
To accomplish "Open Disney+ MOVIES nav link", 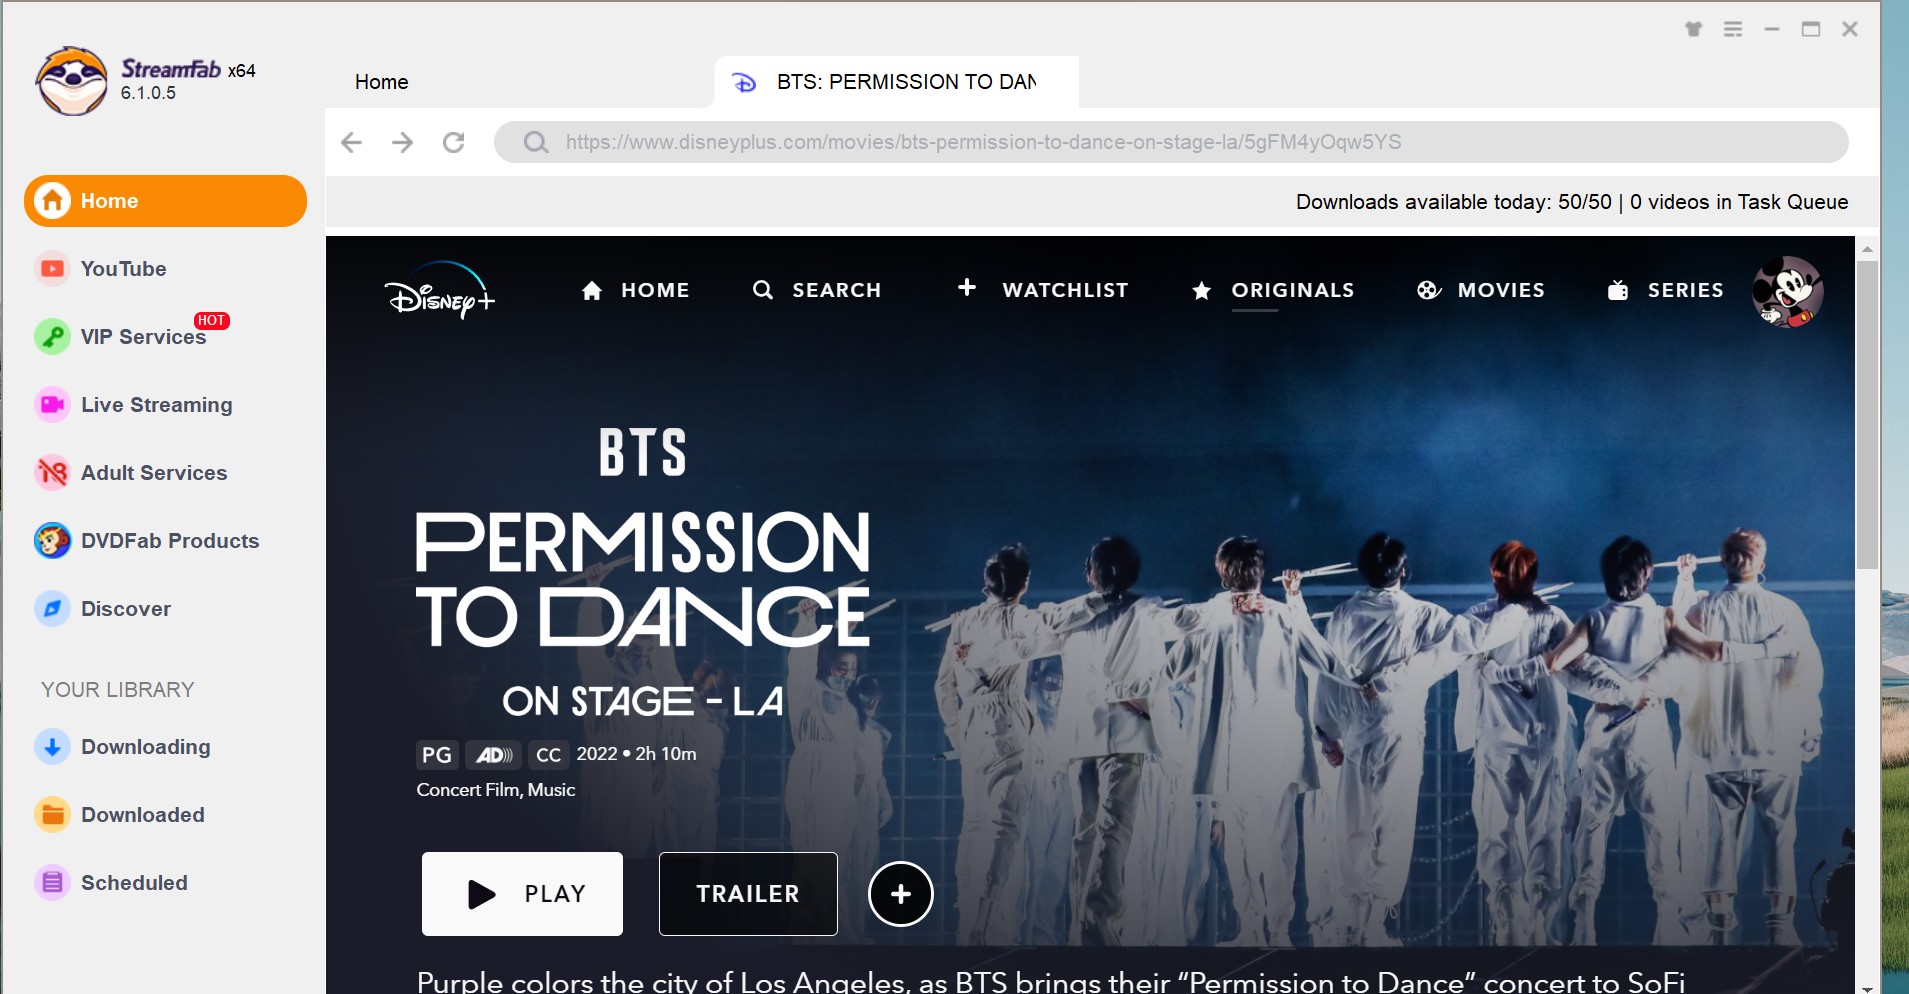I will point(1481,290).
